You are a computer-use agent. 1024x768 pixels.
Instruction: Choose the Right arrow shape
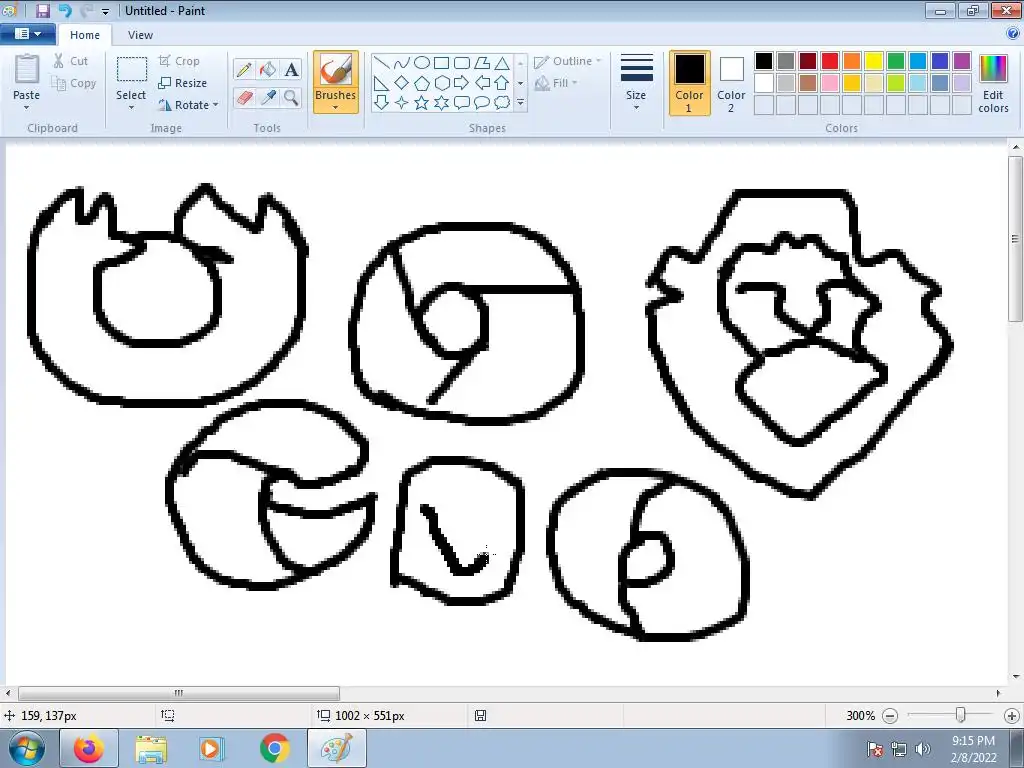(x=462, y=83)
